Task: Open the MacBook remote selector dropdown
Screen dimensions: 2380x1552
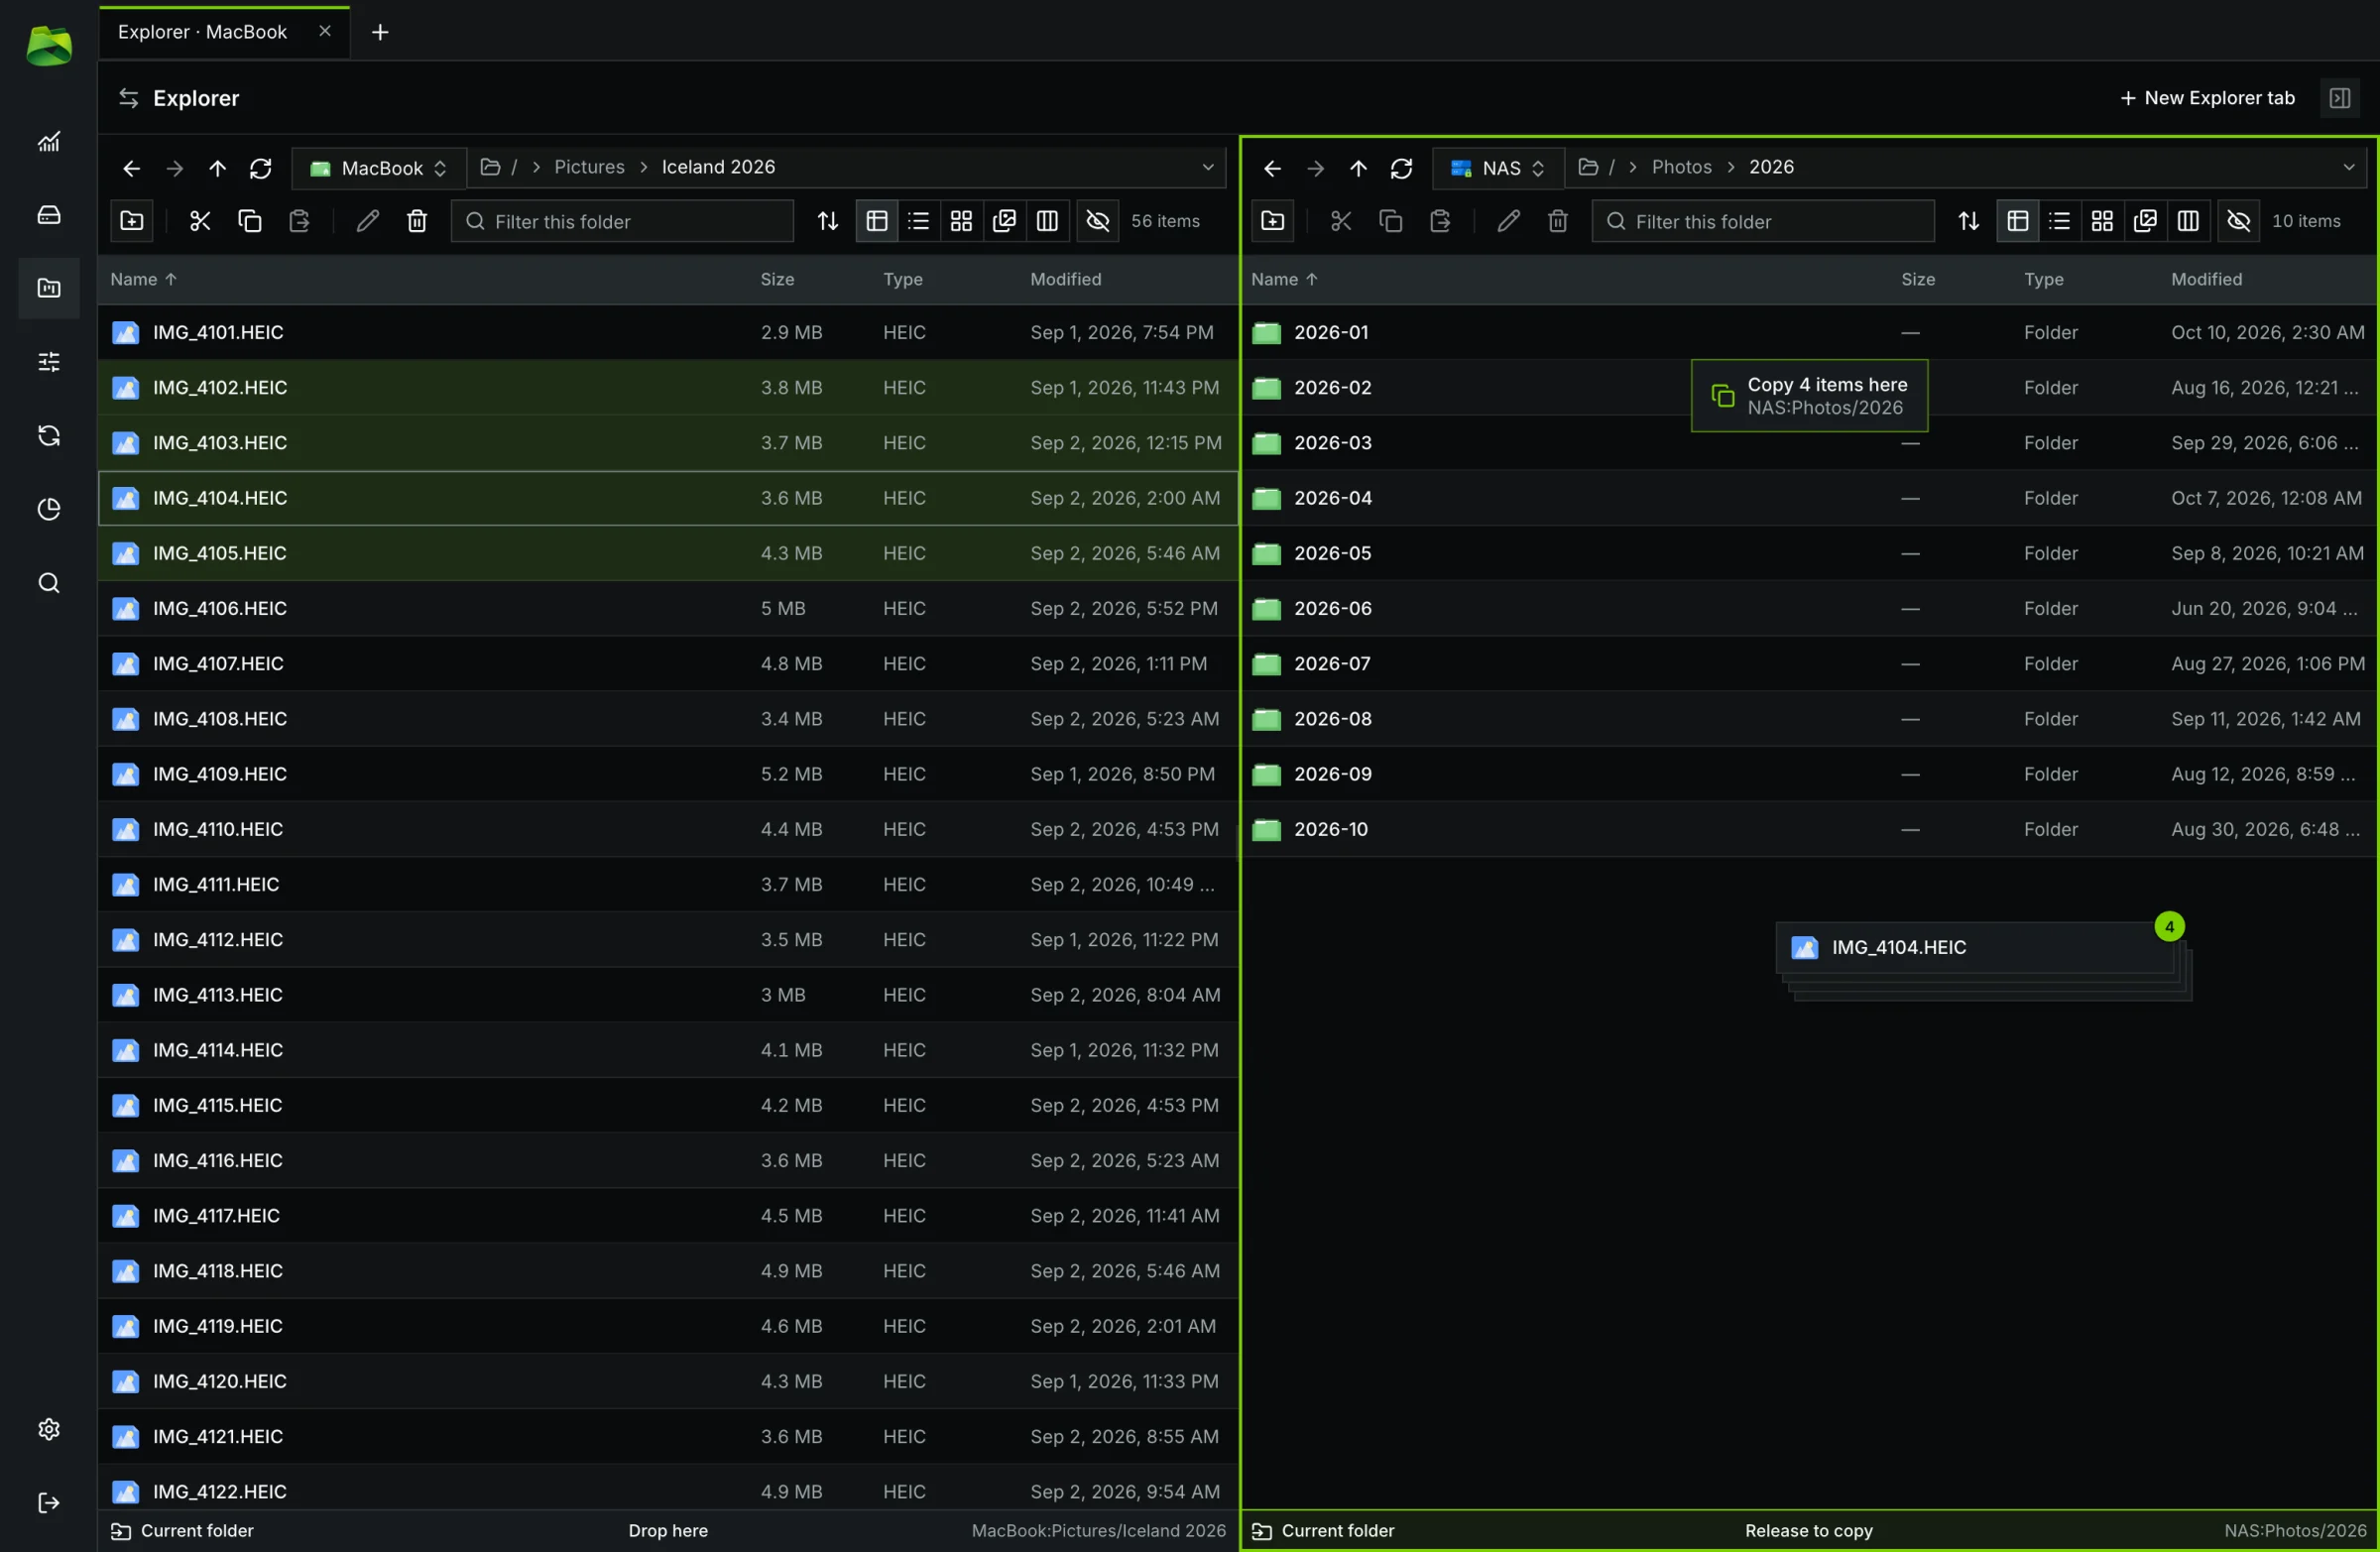Action: pyautogui.click(x=379, y=168)
